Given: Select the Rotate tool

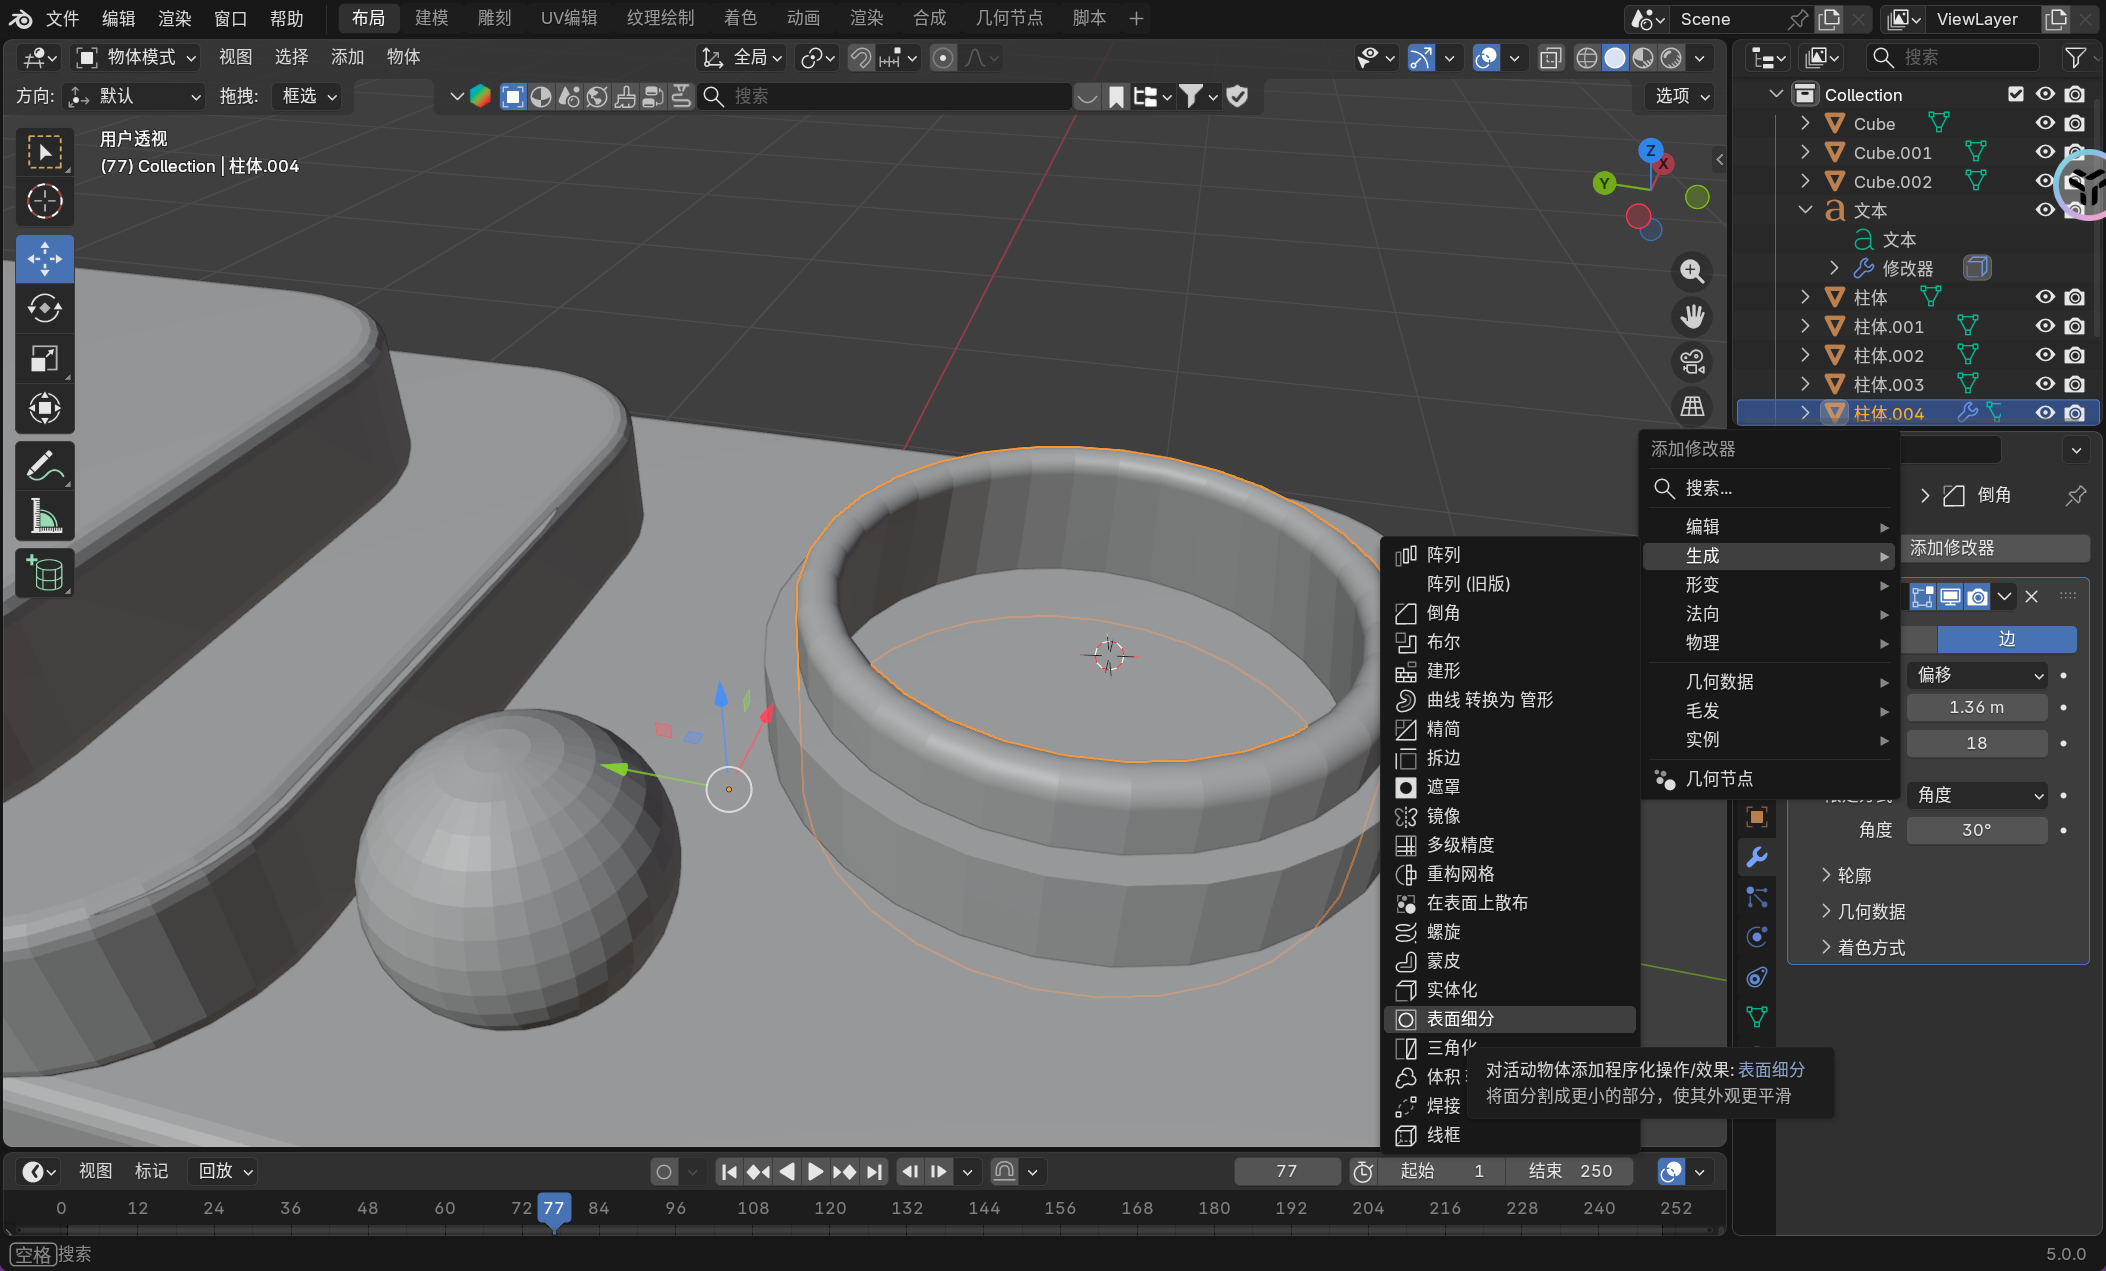Looking at the screenshot, I should [x=45, y=308].
